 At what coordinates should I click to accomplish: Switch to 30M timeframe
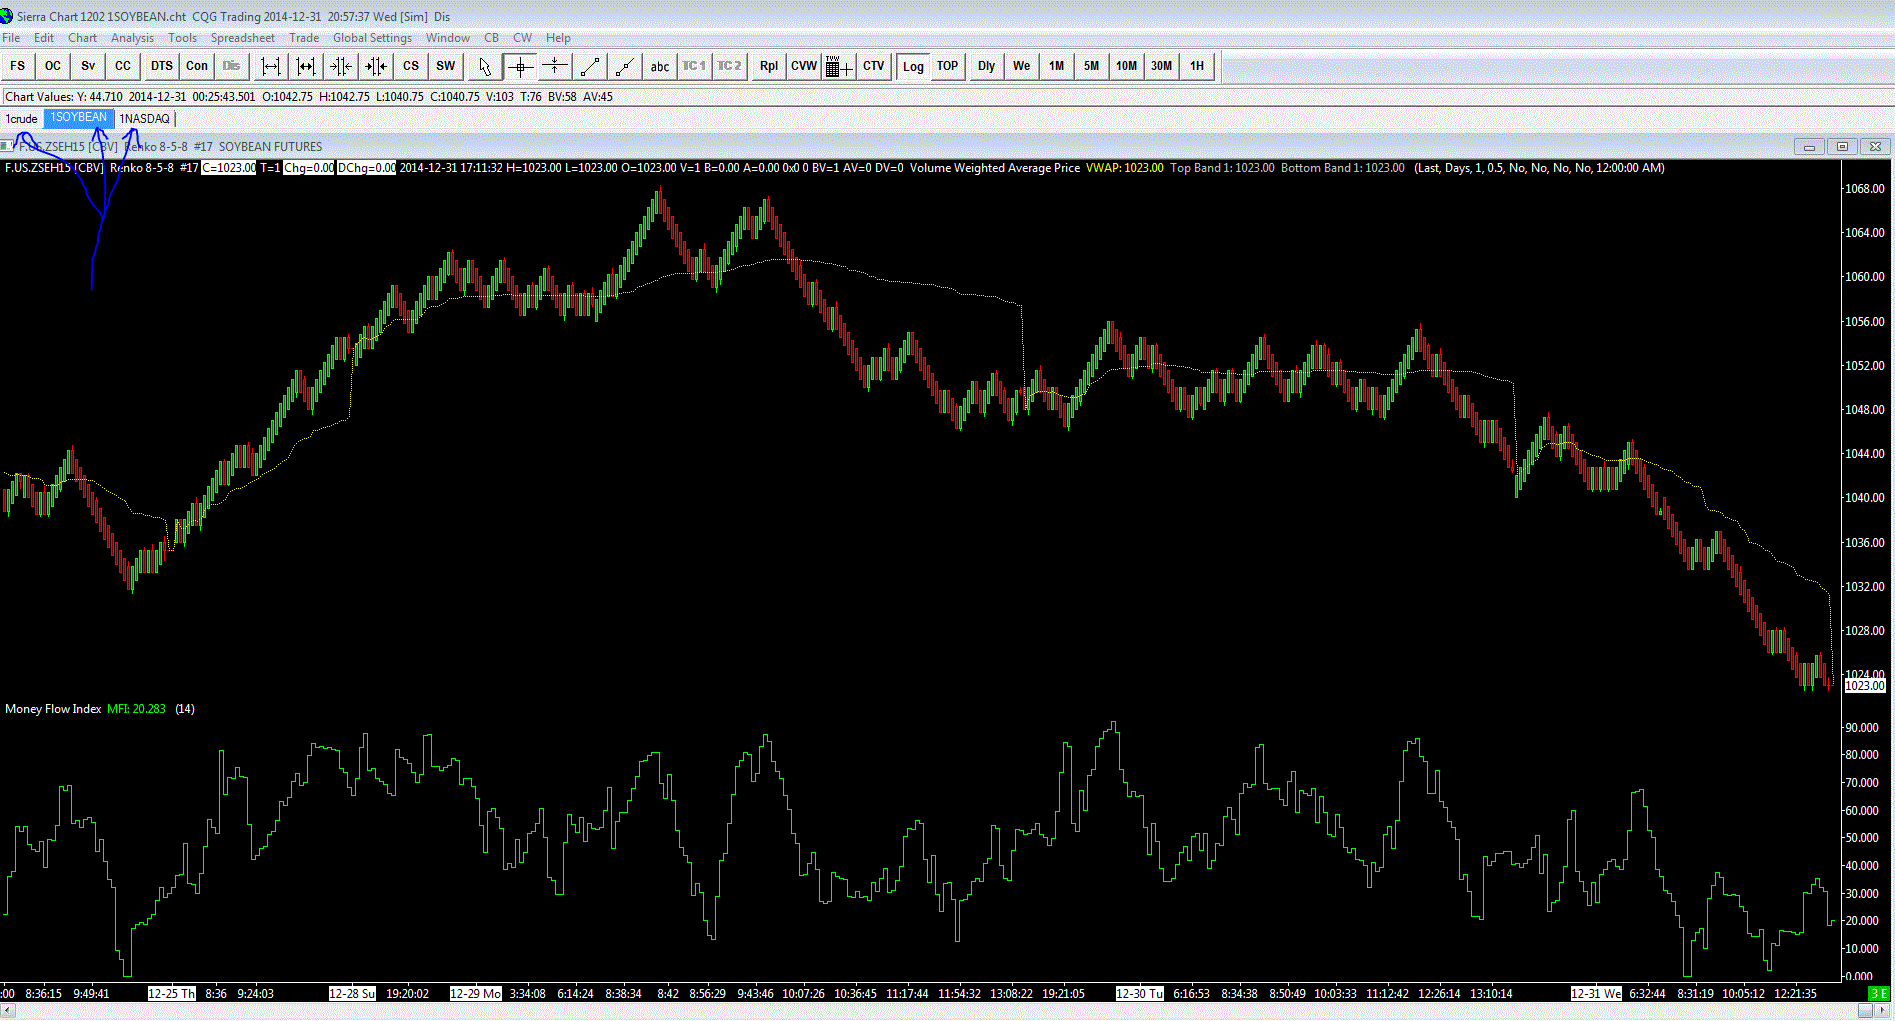coord(1161,66)
